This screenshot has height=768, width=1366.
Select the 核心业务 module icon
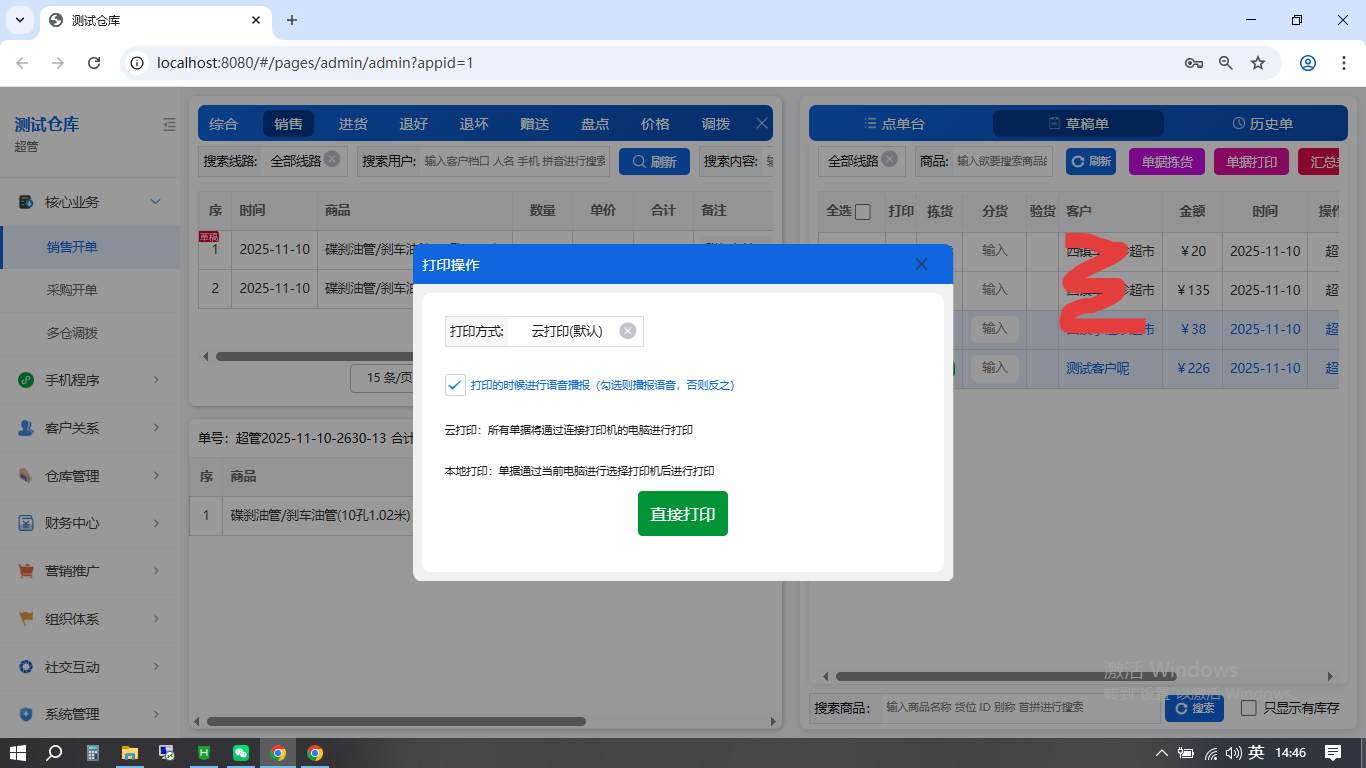[25, 202]
